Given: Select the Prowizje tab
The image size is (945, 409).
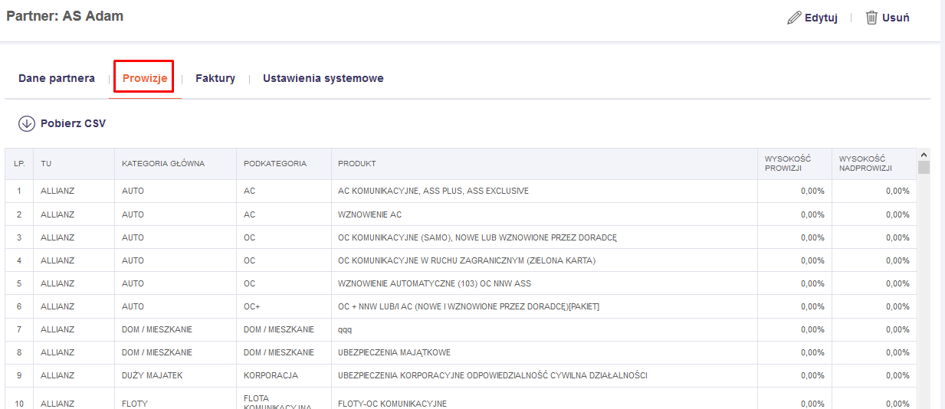Looking at the screenshot, I should 144,78.
